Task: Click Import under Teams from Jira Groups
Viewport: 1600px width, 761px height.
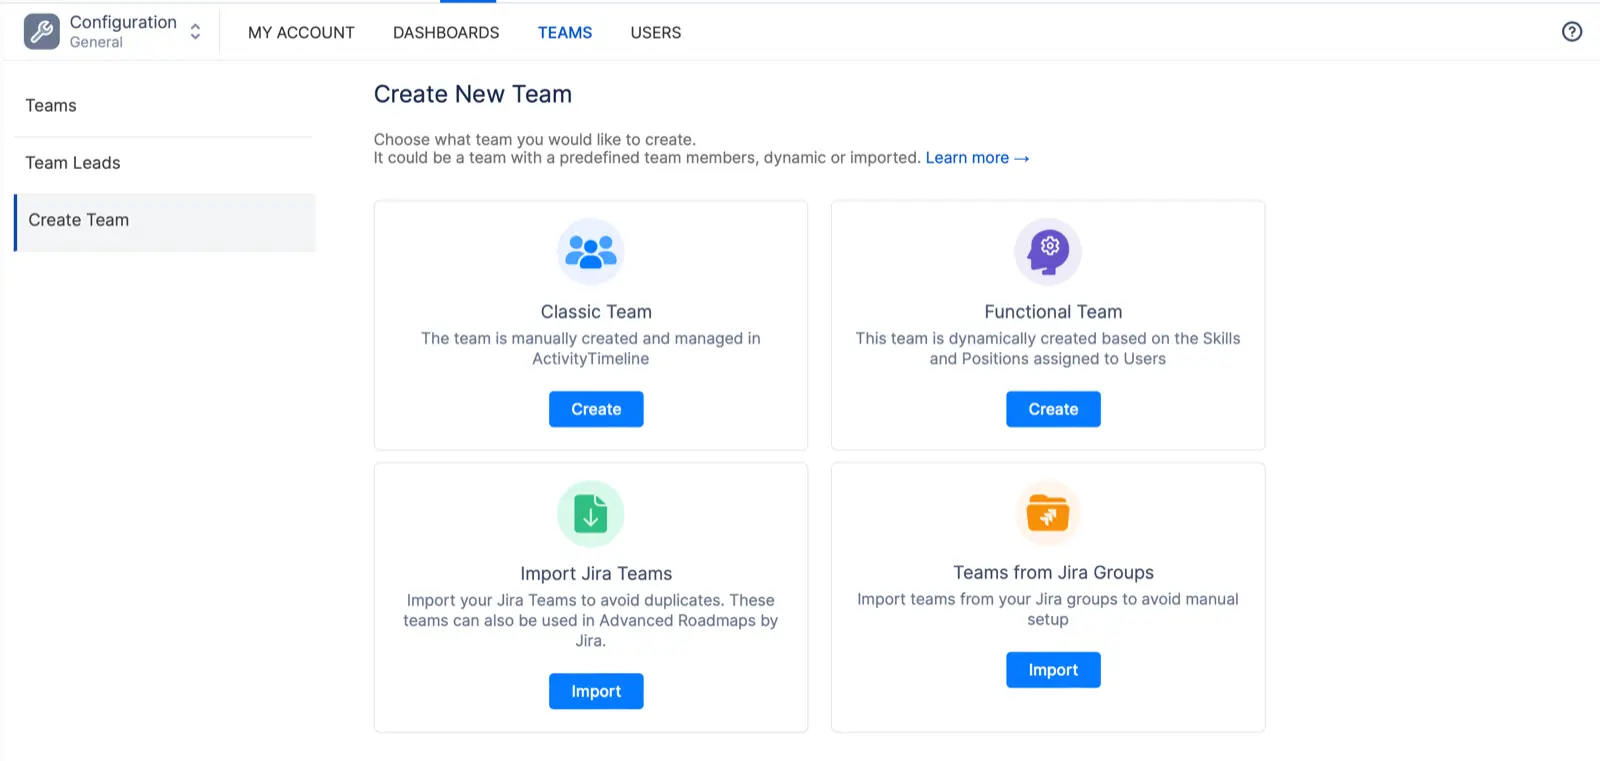Action: (1053, 670)
